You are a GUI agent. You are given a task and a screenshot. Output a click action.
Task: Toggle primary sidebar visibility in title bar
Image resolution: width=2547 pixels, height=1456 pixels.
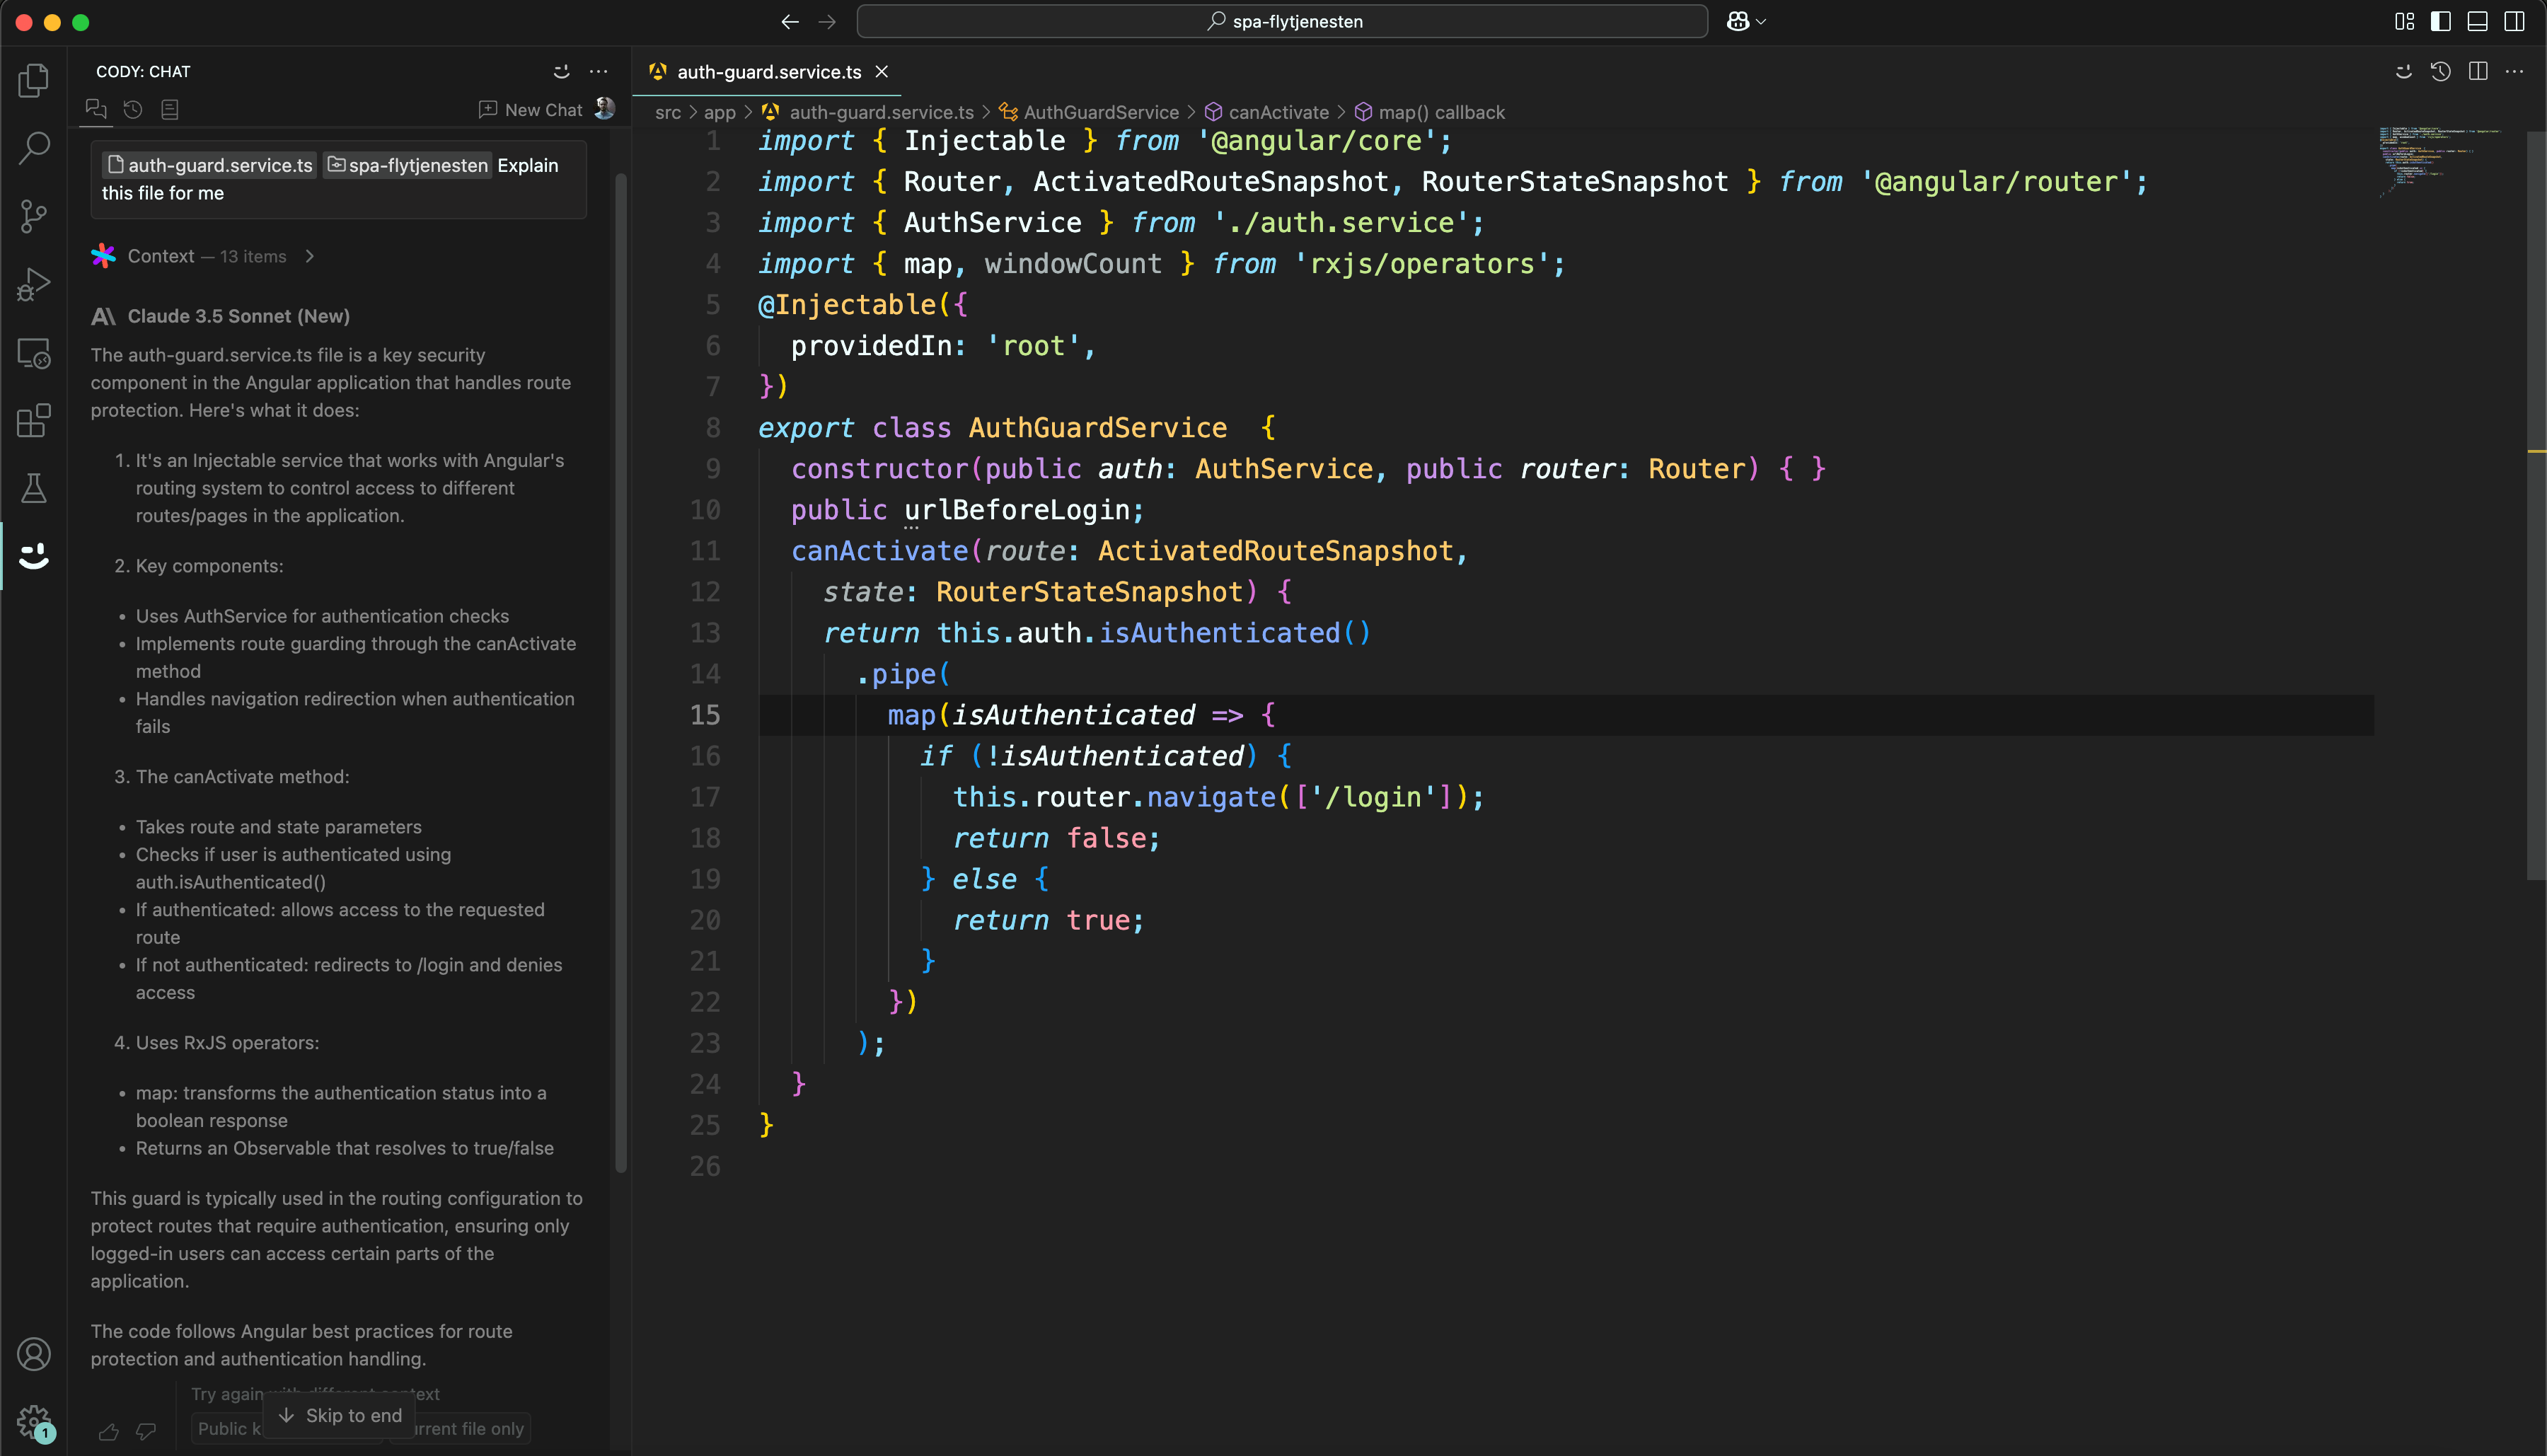pyautogui.click(x=2441, y=21)
